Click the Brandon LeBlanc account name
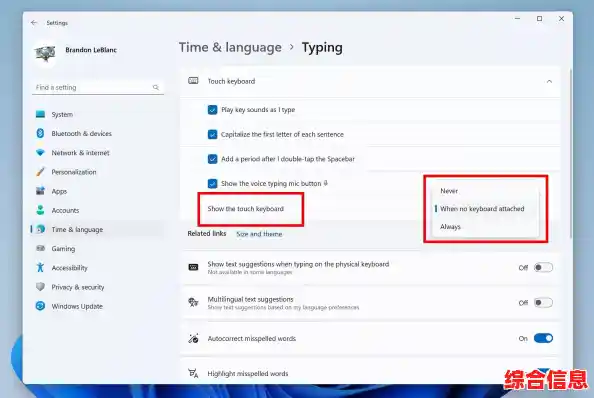Screen dimensions: 594x398 point(91,50)
